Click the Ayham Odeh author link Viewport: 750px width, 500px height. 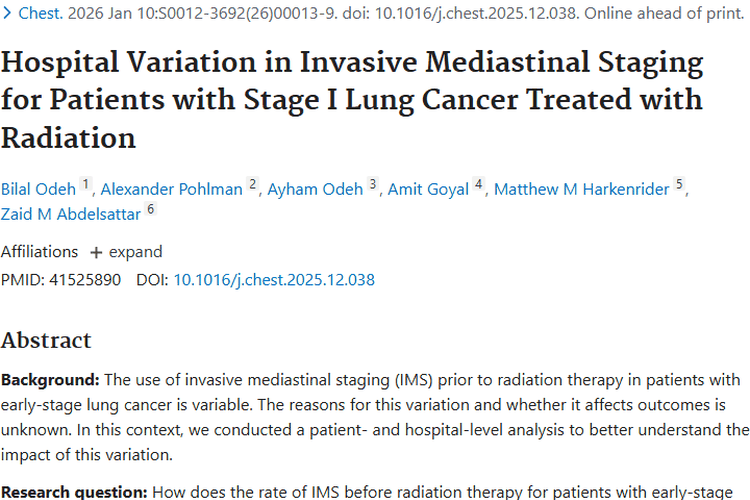click(315, 189)
